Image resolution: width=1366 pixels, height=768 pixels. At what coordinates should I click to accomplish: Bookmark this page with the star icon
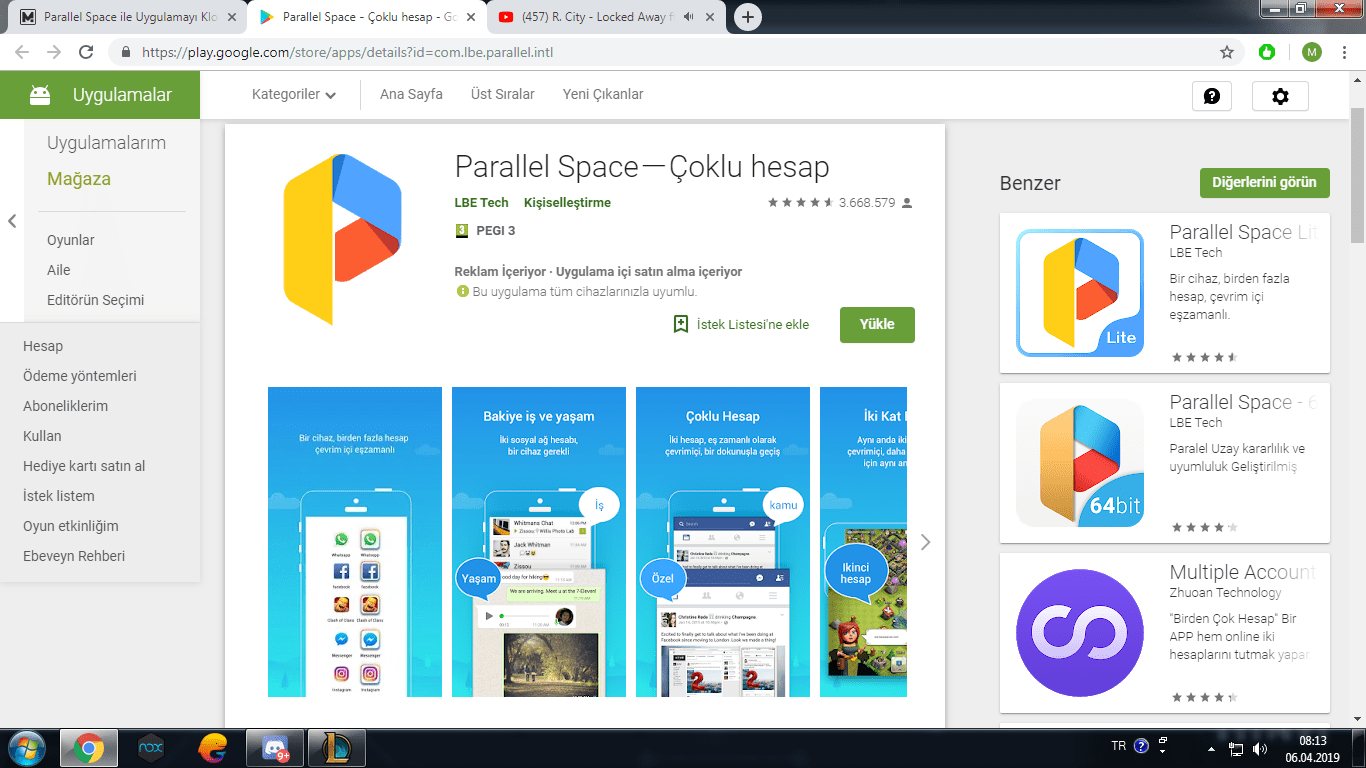(x=1227, y=52)
